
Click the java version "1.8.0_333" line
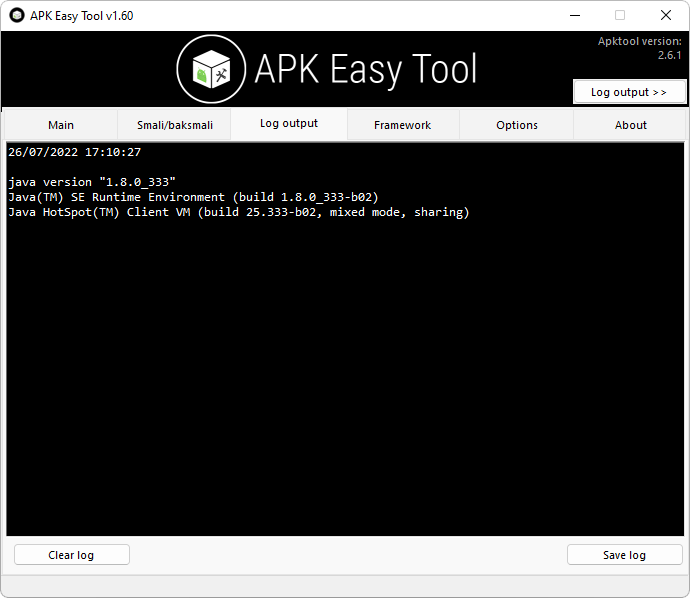tap(92, 182)
